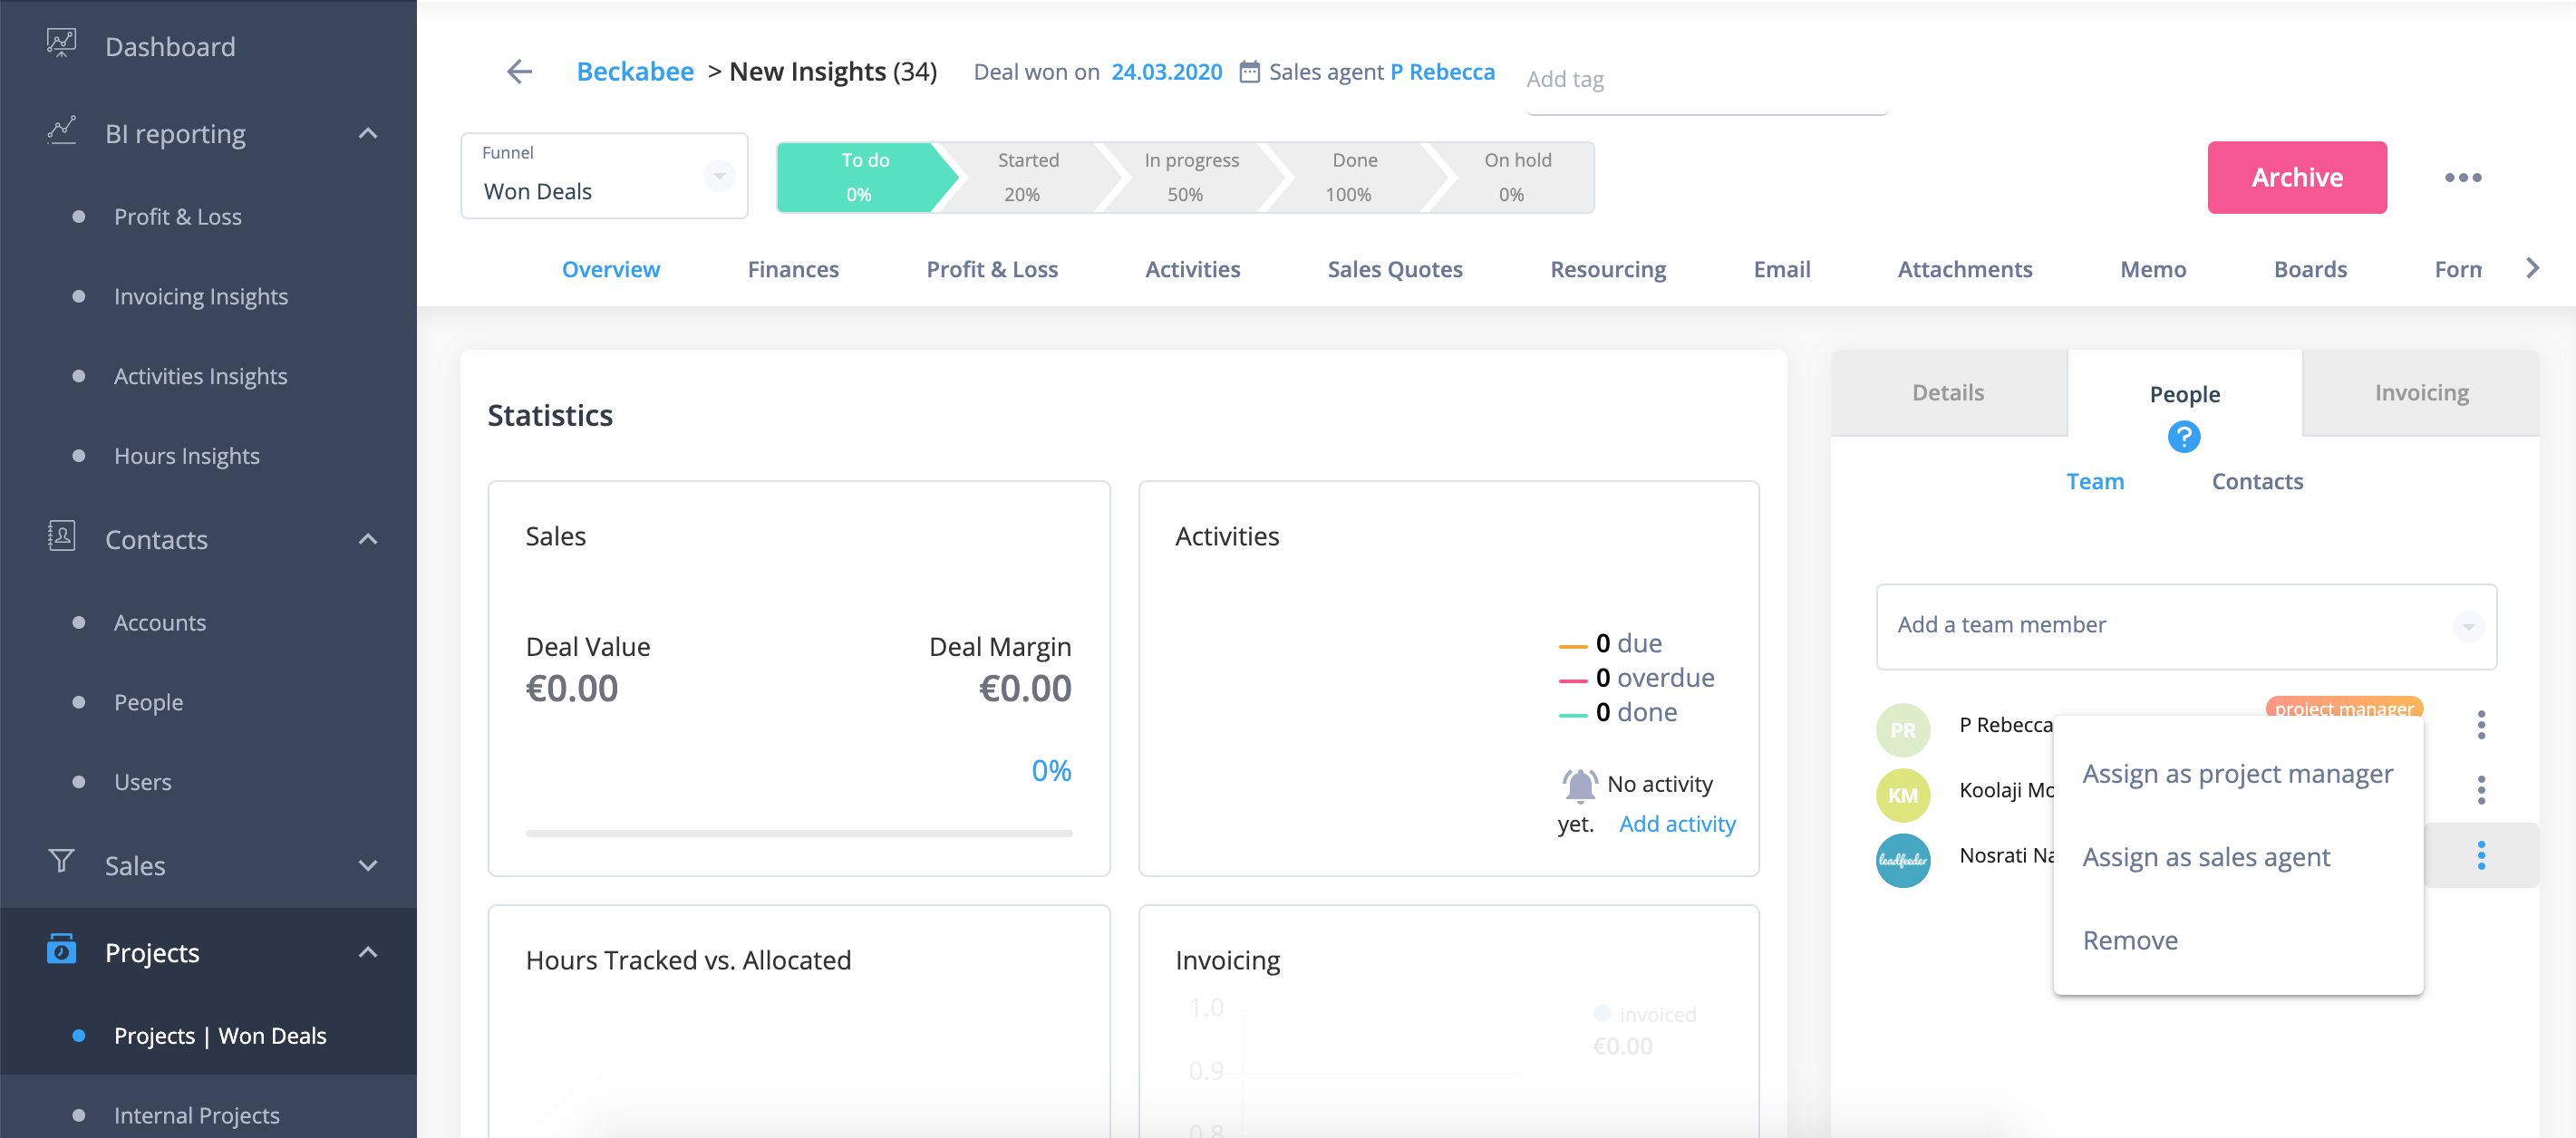The height and width of the screenshot is (1138, 2576).
Task: Click the KM avatar of Koolaji
Action: point(1902,795)
